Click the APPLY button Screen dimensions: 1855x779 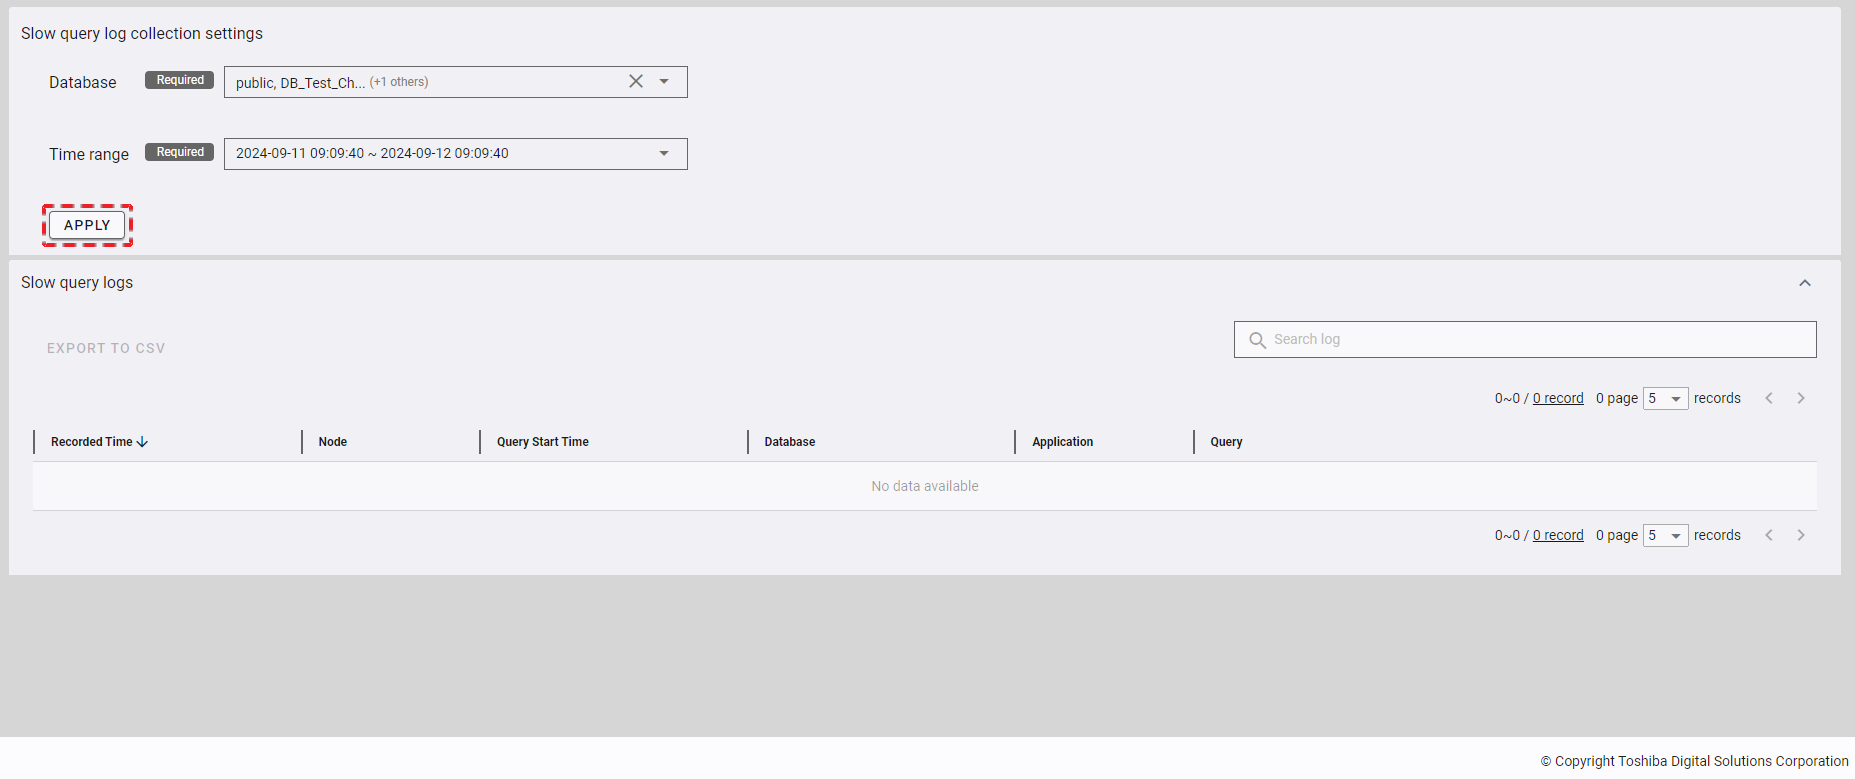tap(87, 226)
